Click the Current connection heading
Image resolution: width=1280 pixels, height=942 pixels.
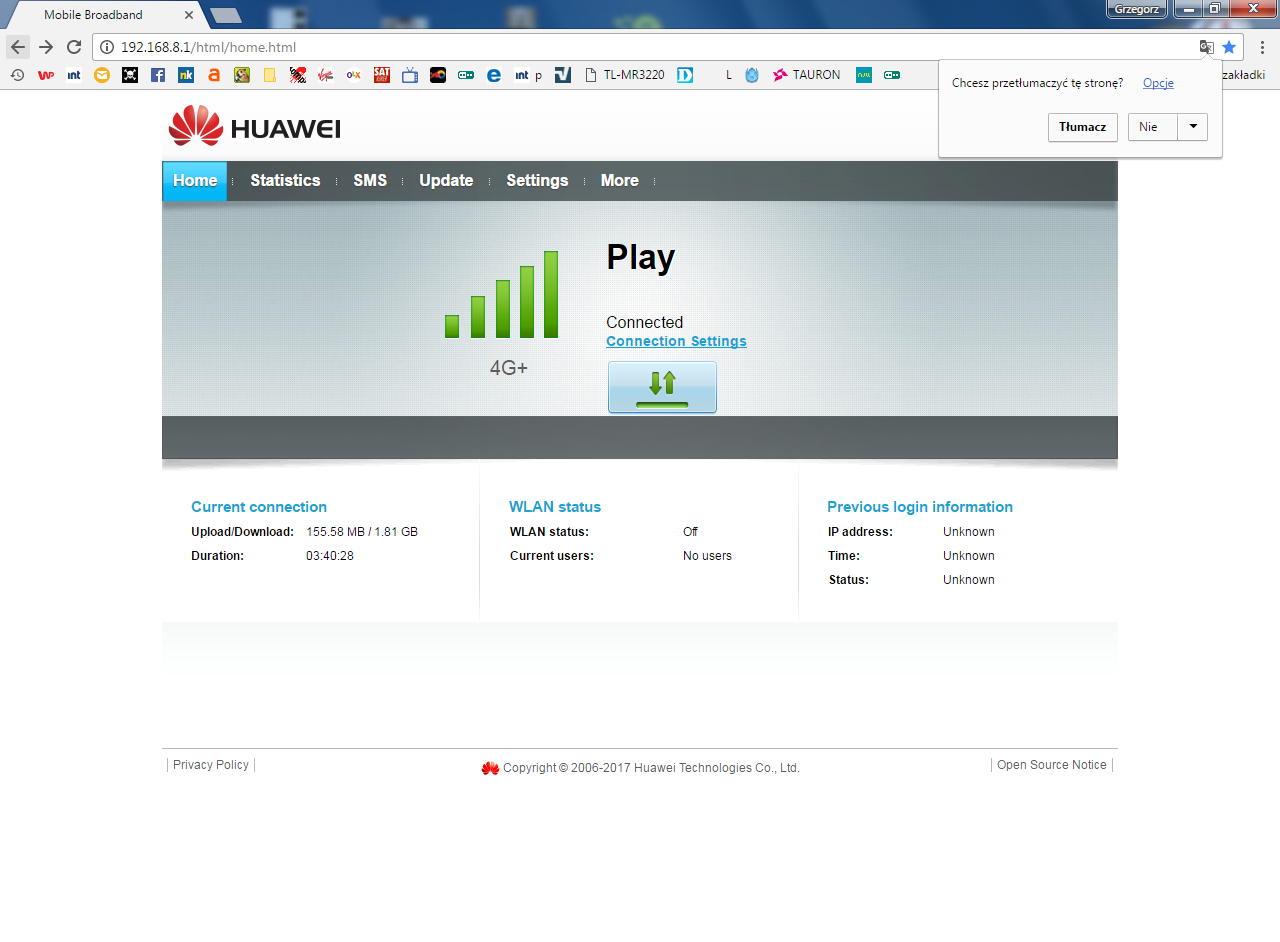259,507
